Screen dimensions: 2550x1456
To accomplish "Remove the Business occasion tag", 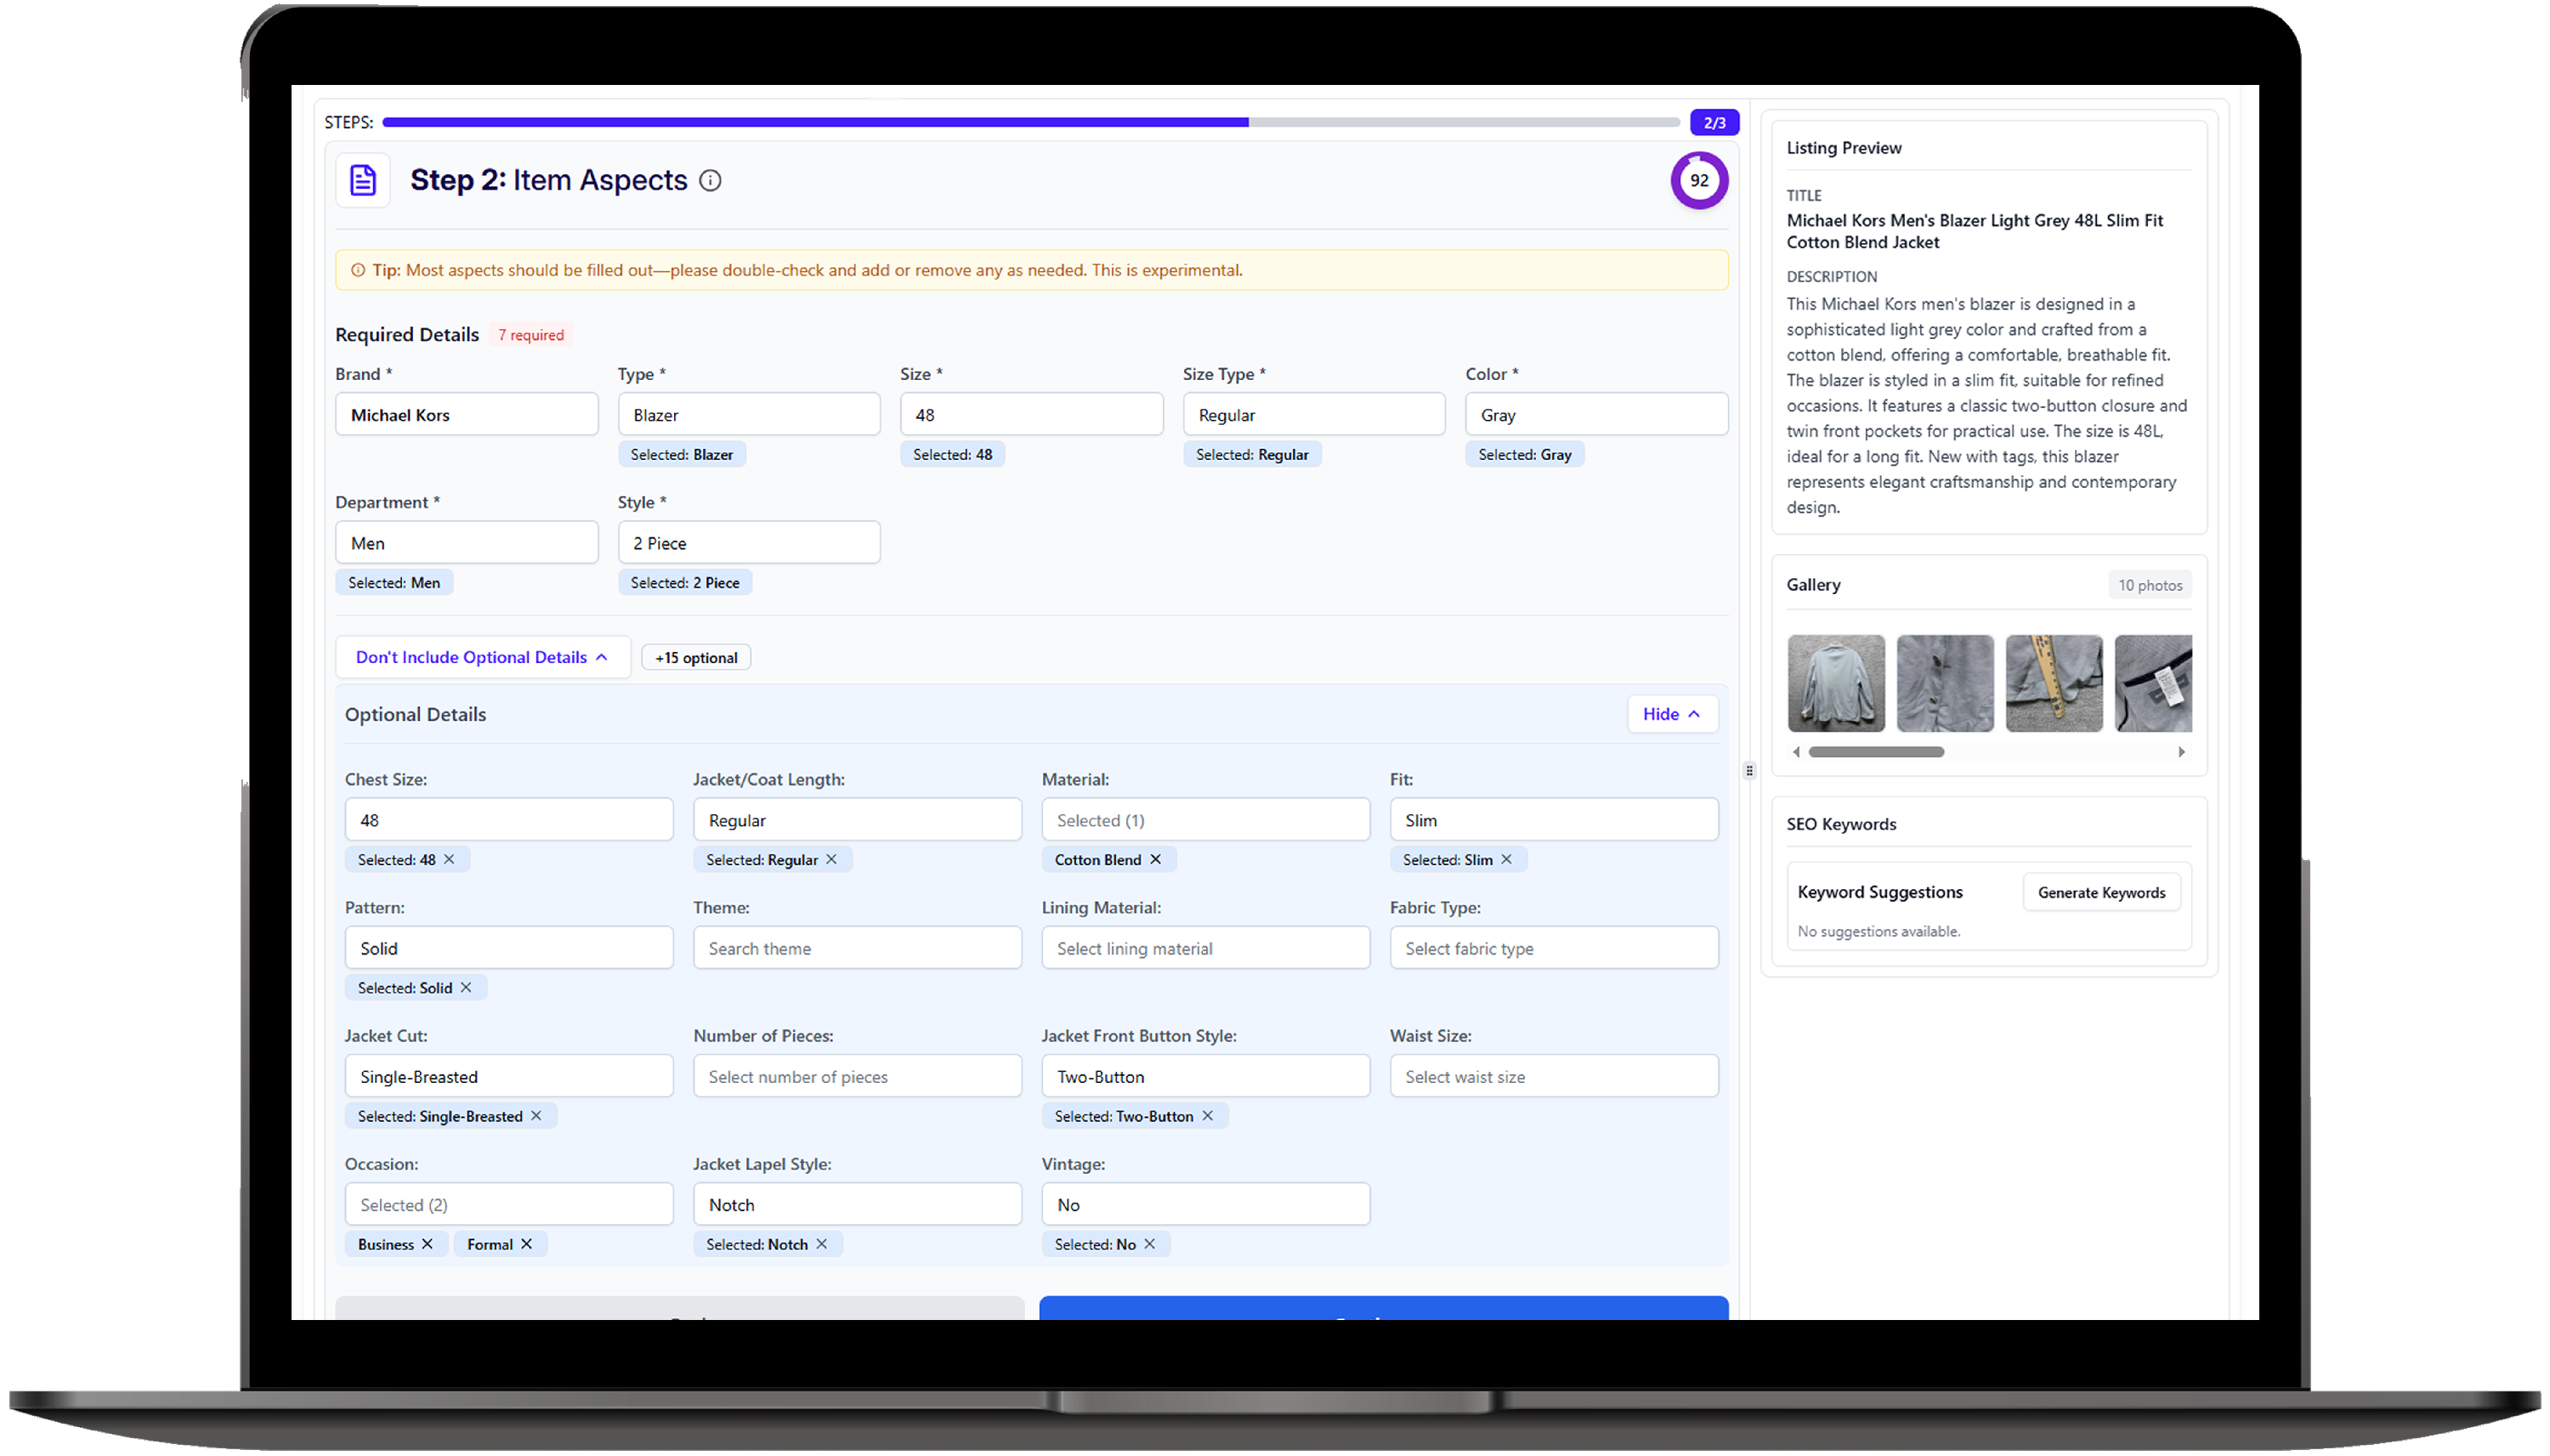I will (x=428, y=1244).
